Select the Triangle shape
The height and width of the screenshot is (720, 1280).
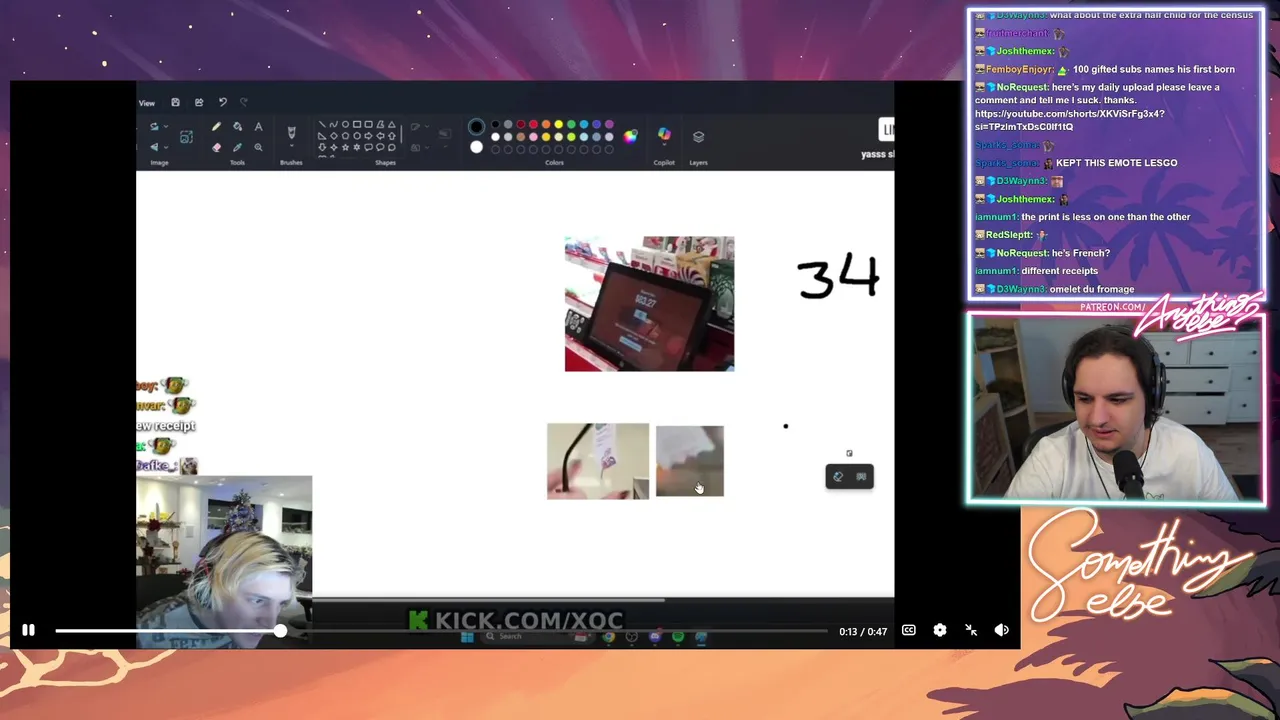[x=391, y=124]
